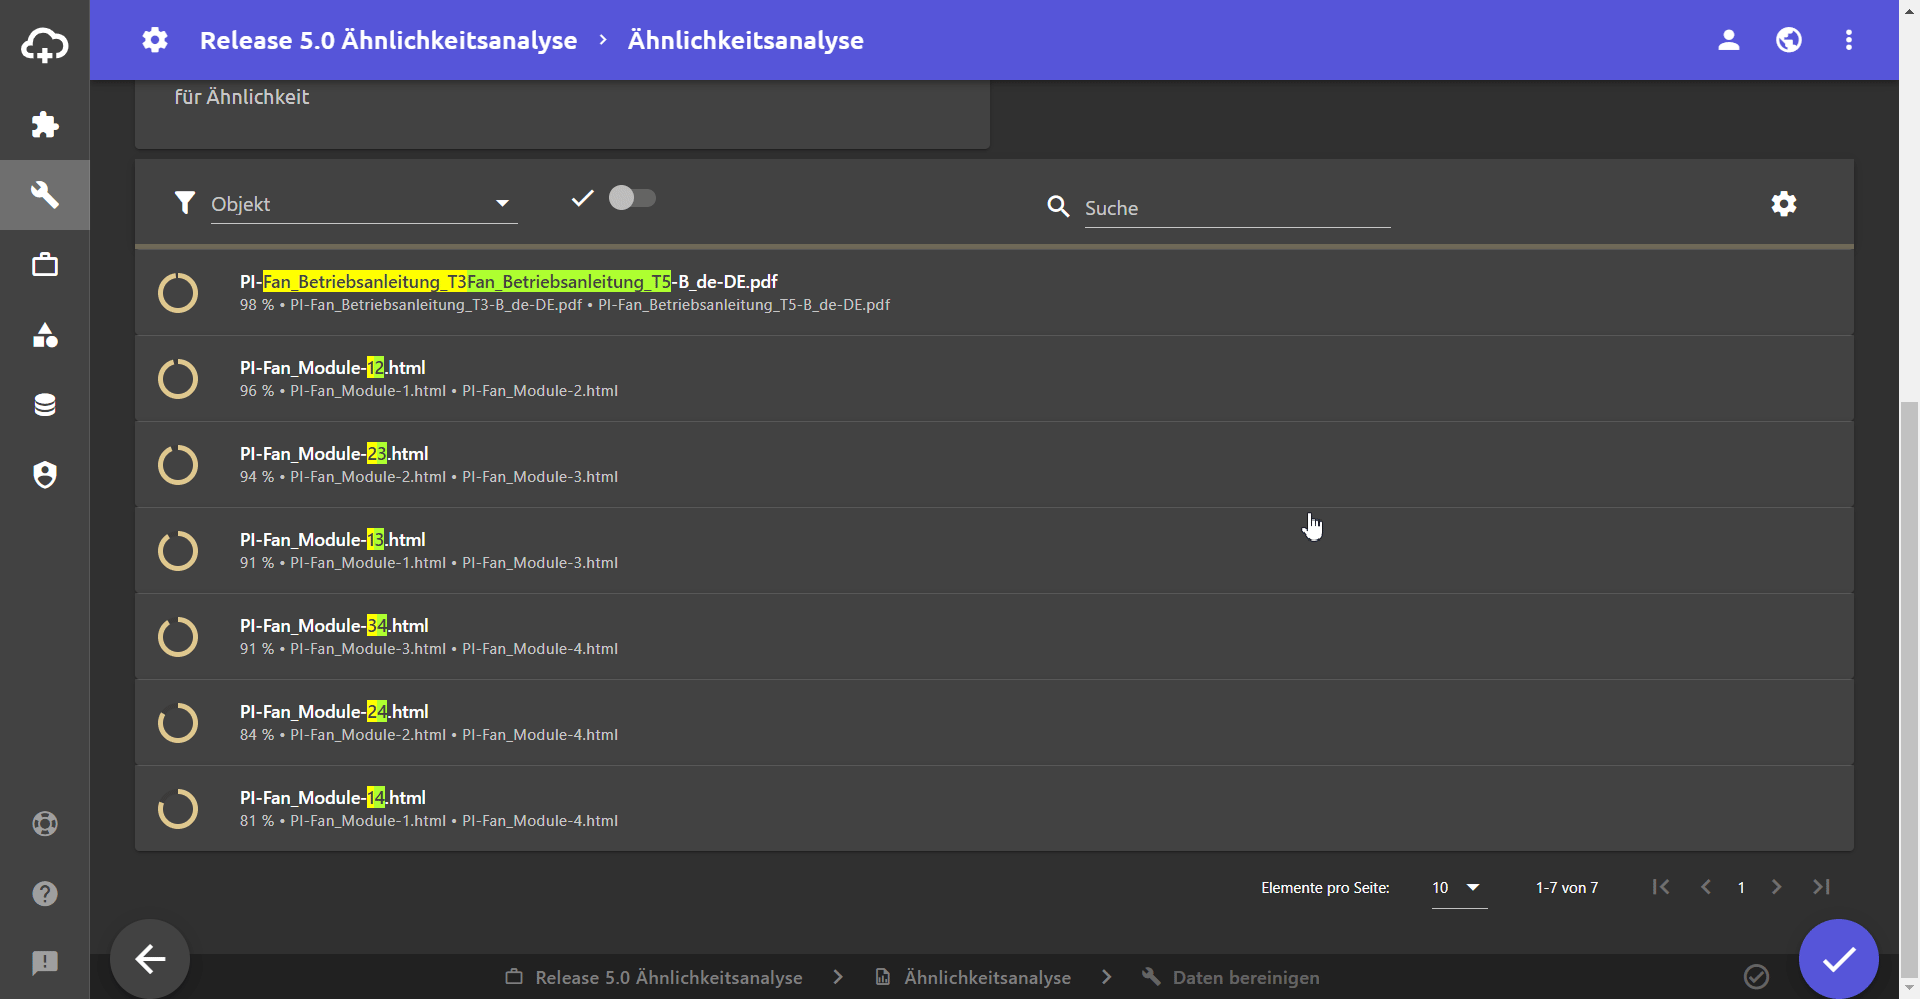Image resolution: width=1920 pixels, height=999 pixels.
Task: Click the round checkmark confirm button
Action: tap(1839, 959)
